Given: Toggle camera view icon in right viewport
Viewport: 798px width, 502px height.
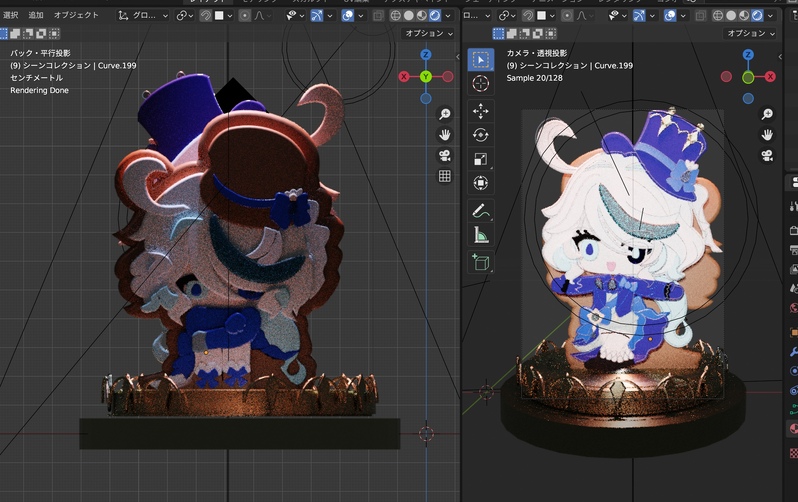Looking at the screenshot, I should coord(767,155).
